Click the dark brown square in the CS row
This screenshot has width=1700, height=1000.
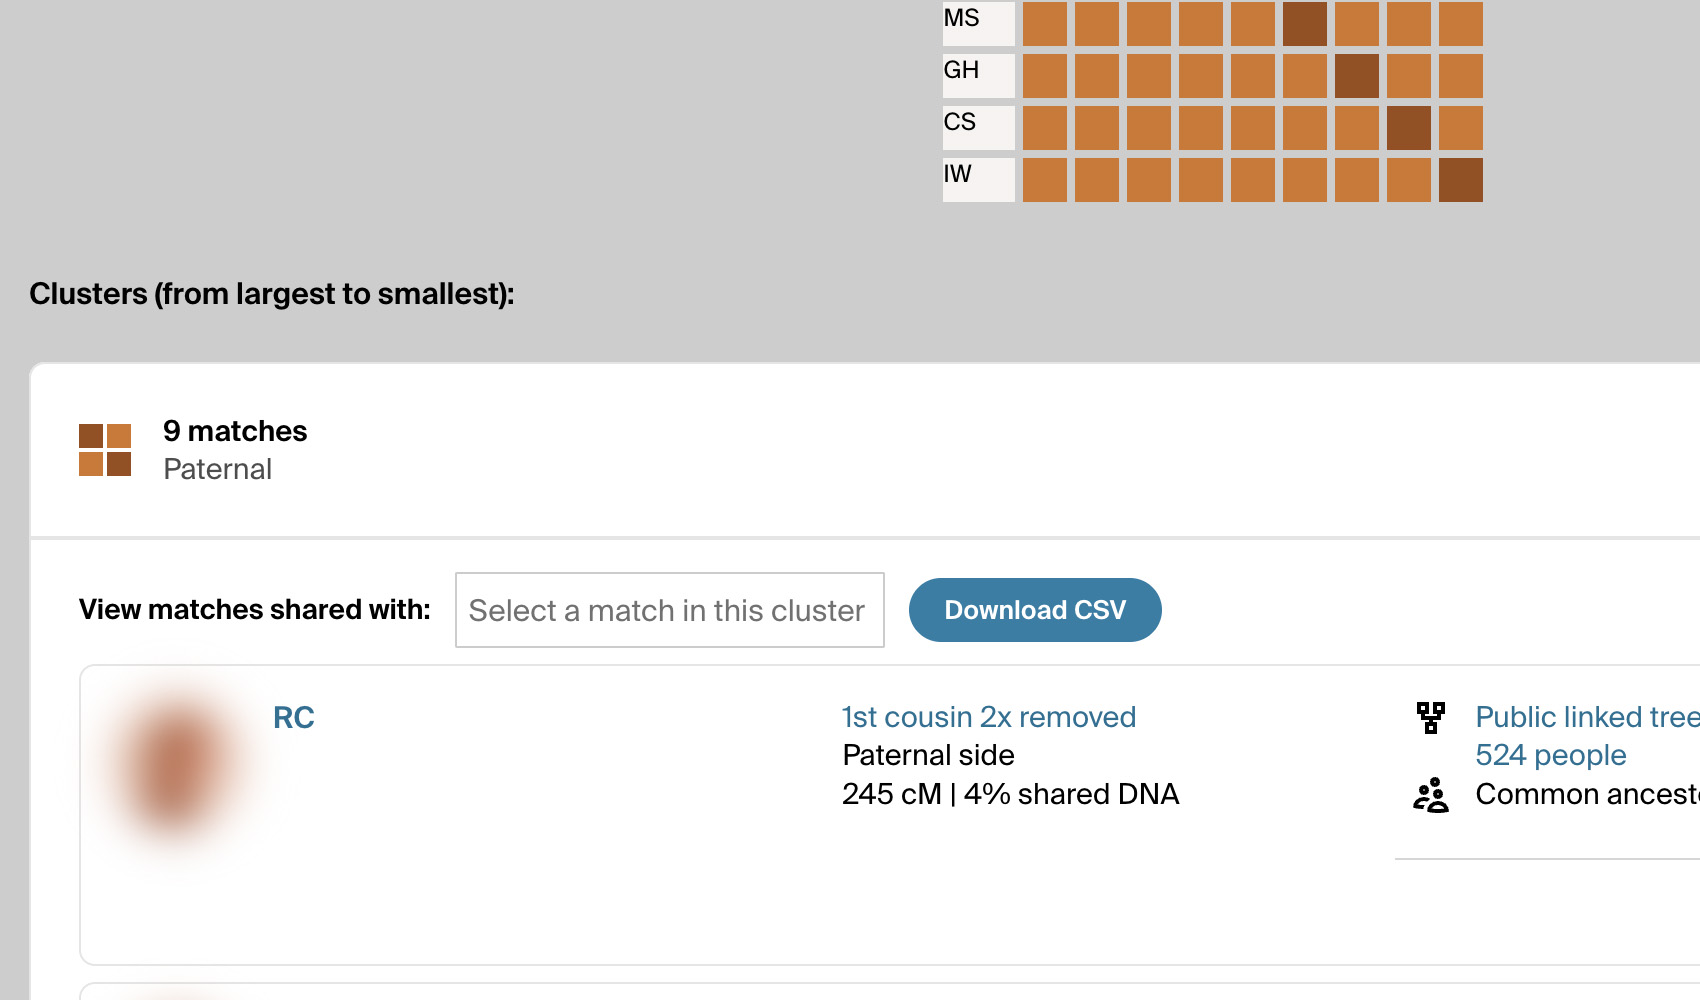(1409, 128)
